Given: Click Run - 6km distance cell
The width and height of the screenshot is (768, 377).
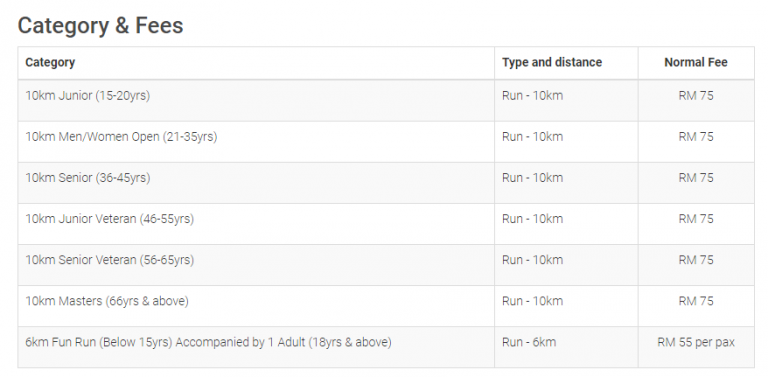Looking at the screenshot, I should (x=529, y=342).
